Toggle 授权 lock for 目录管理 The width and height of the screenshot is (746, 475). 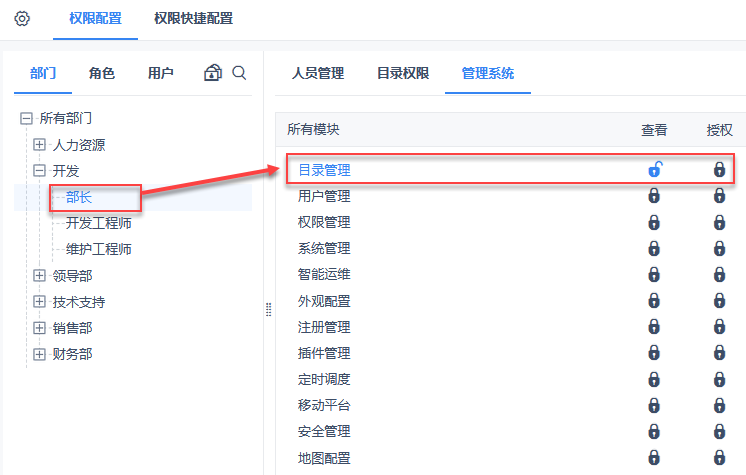(x=719, y=170)
